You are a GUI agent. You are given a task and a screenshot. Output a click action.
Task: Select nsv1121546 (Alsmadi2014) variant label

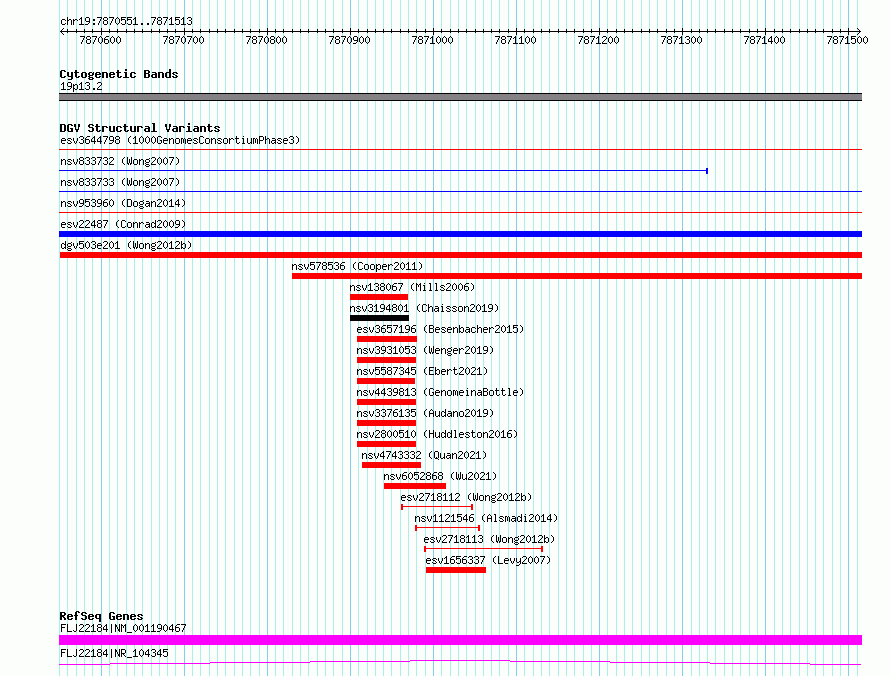486,518
